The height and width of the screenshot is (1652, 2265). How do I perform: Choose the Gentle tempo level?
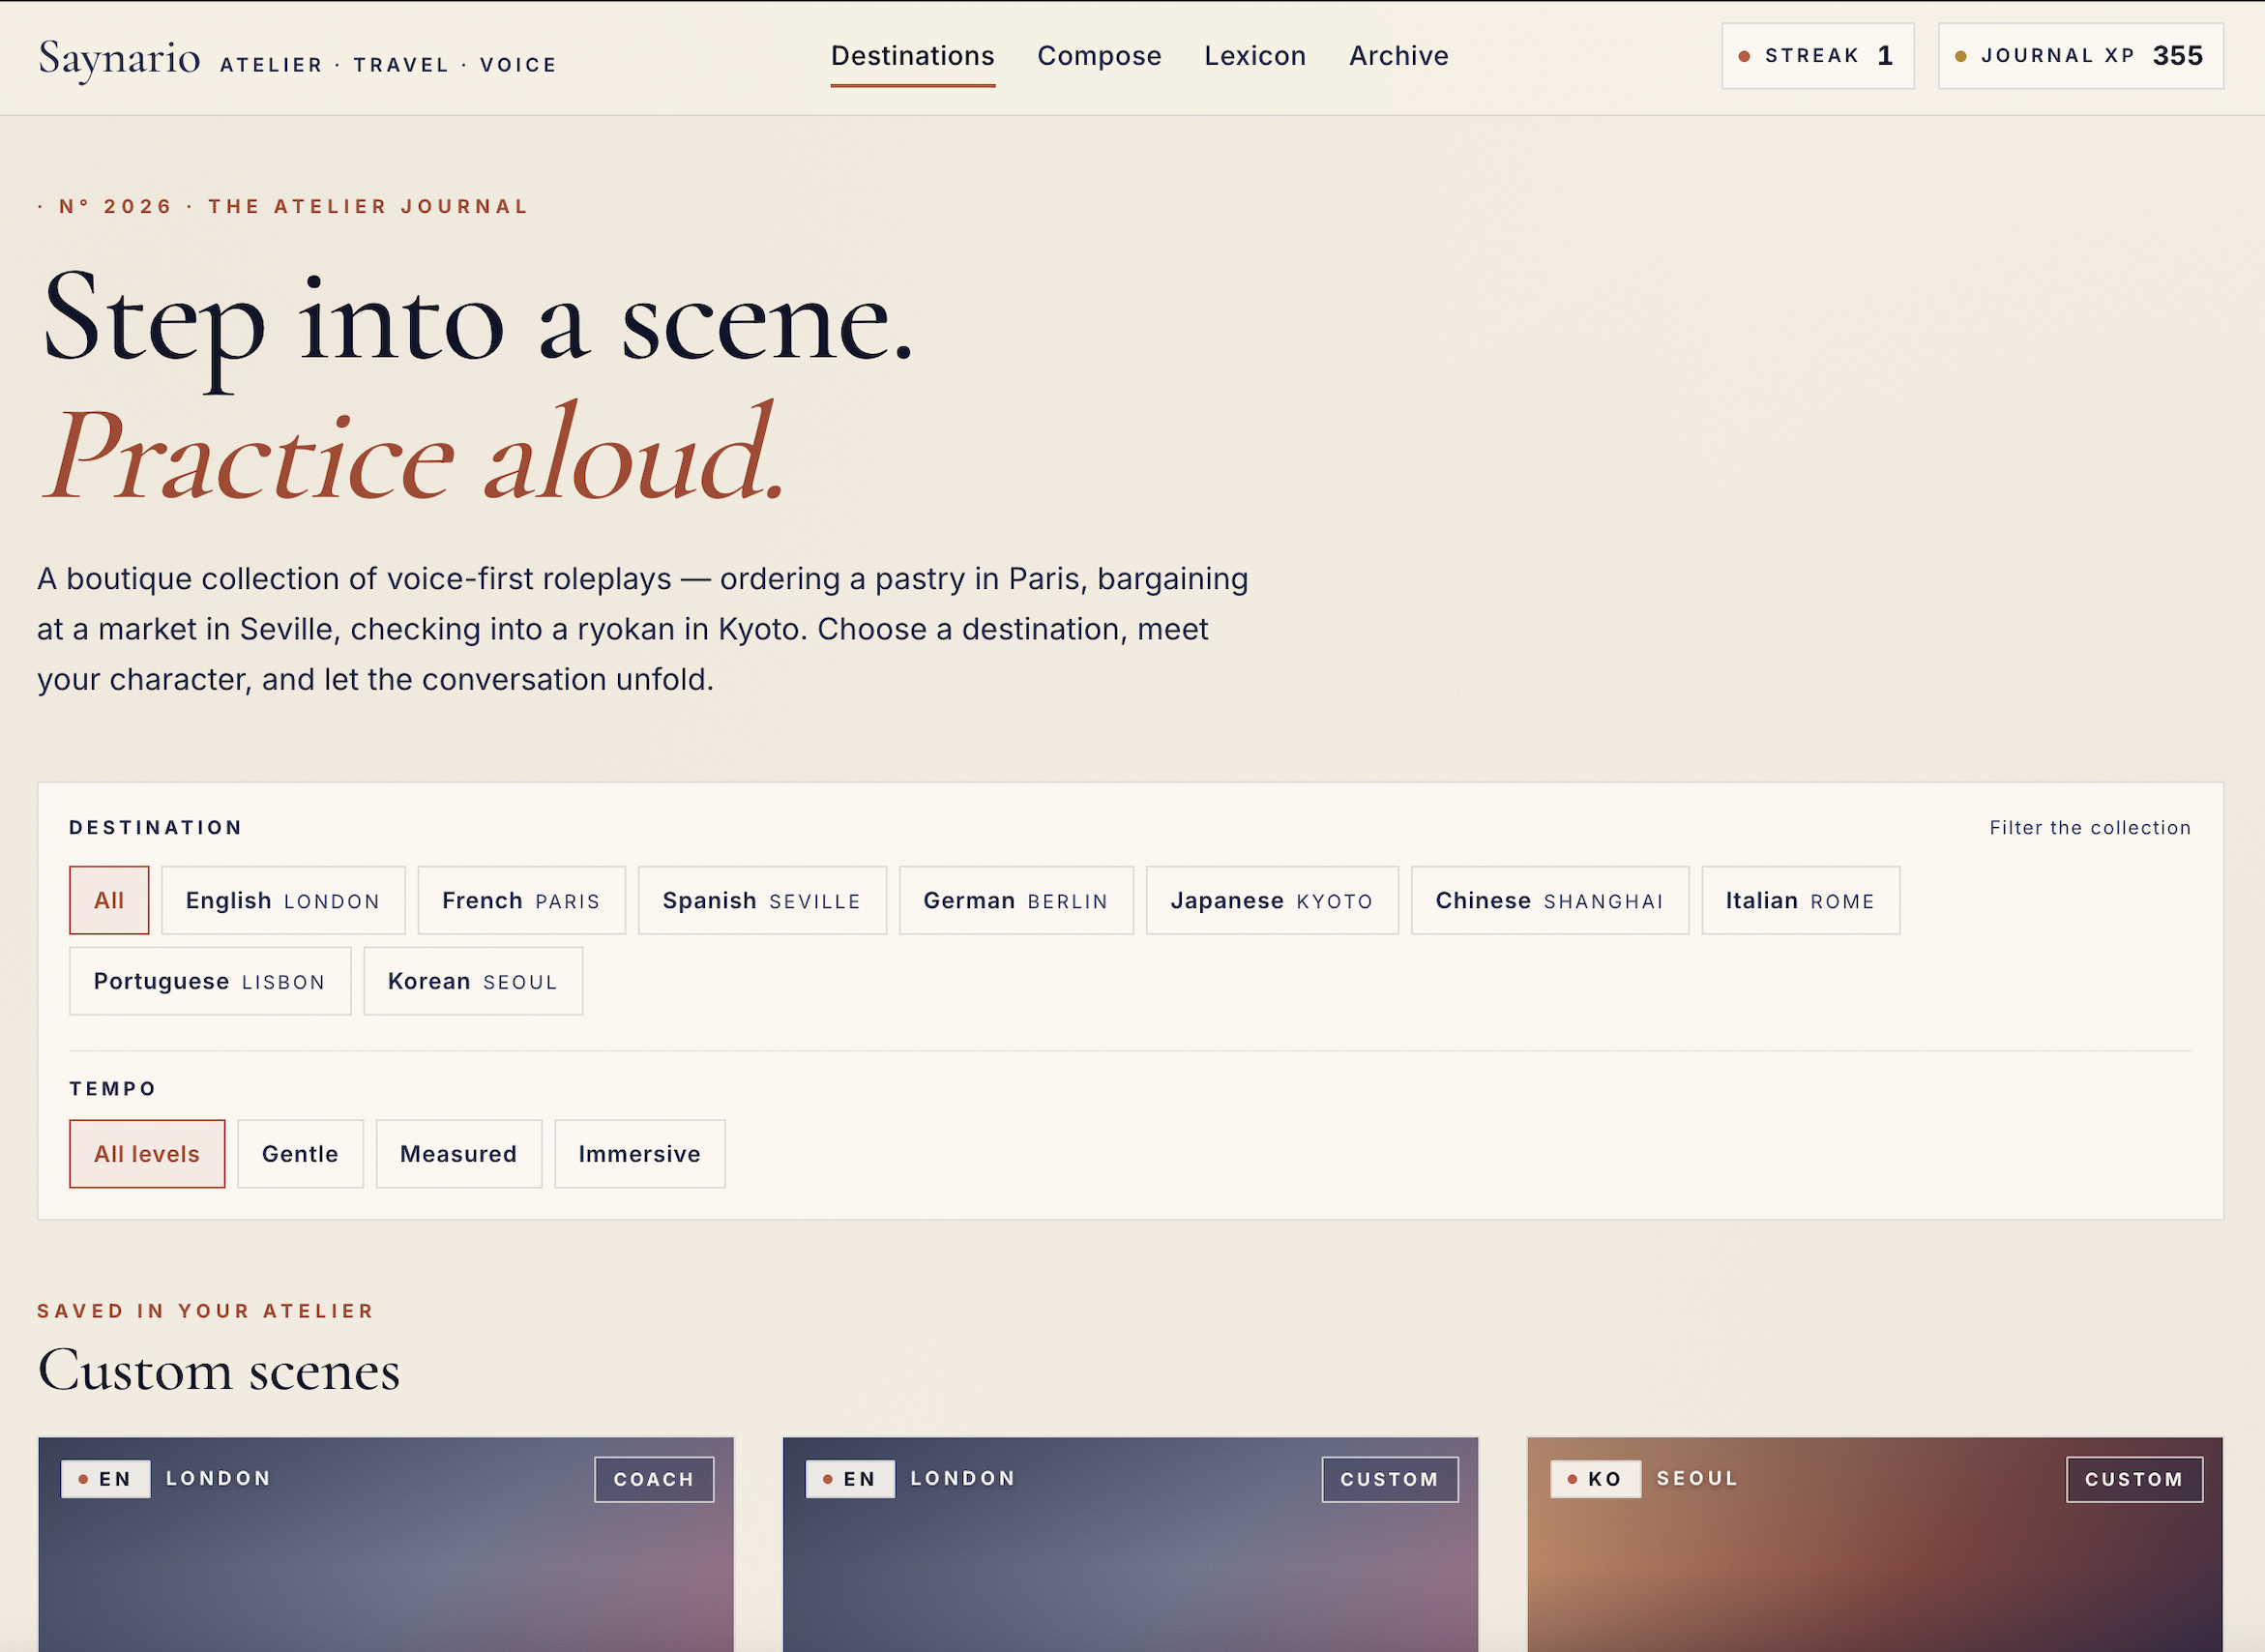point(300,1153)
